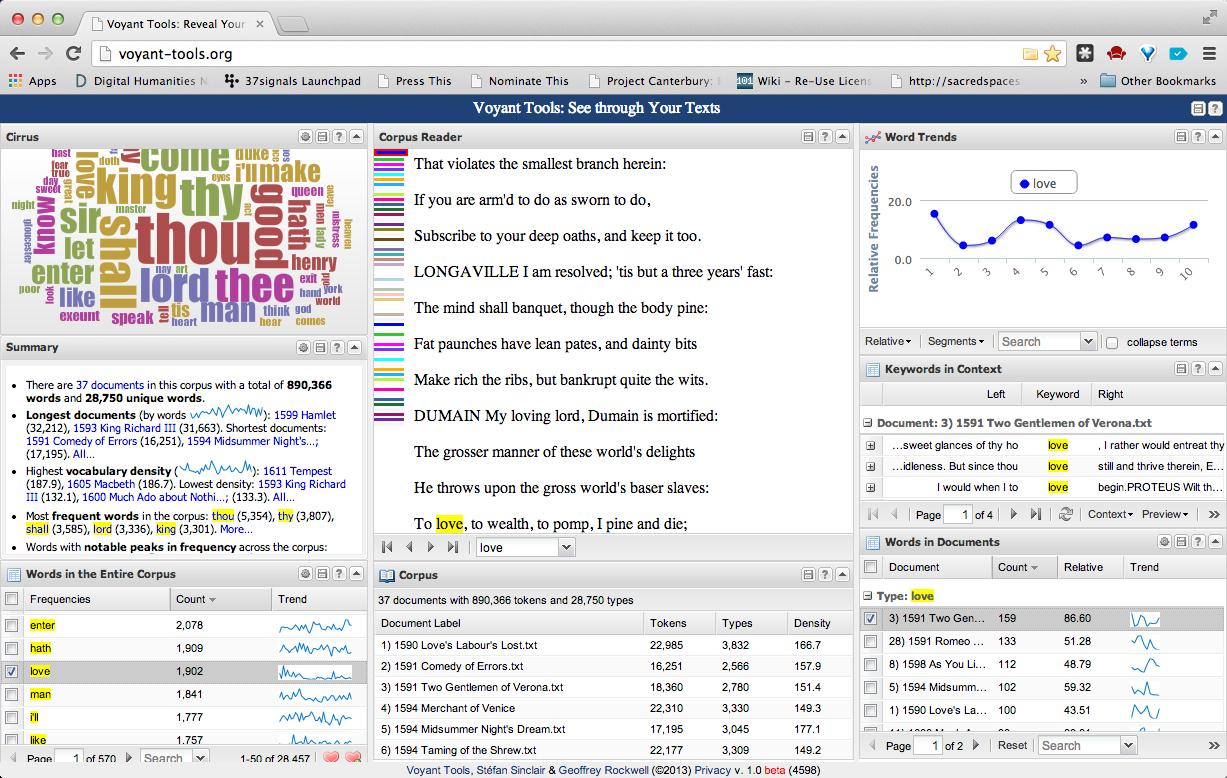Screen dimensions: 1227x778
Task: Toggle the collapse terms checkbox
Action: click(x=1112, y=342)
